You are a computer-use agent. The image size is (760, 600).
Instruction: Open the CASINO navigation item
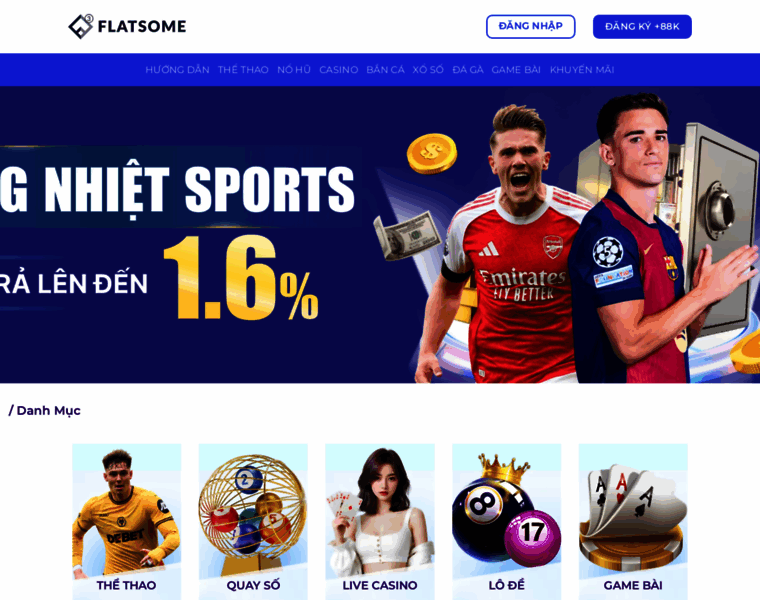click(x=338, y=70)
